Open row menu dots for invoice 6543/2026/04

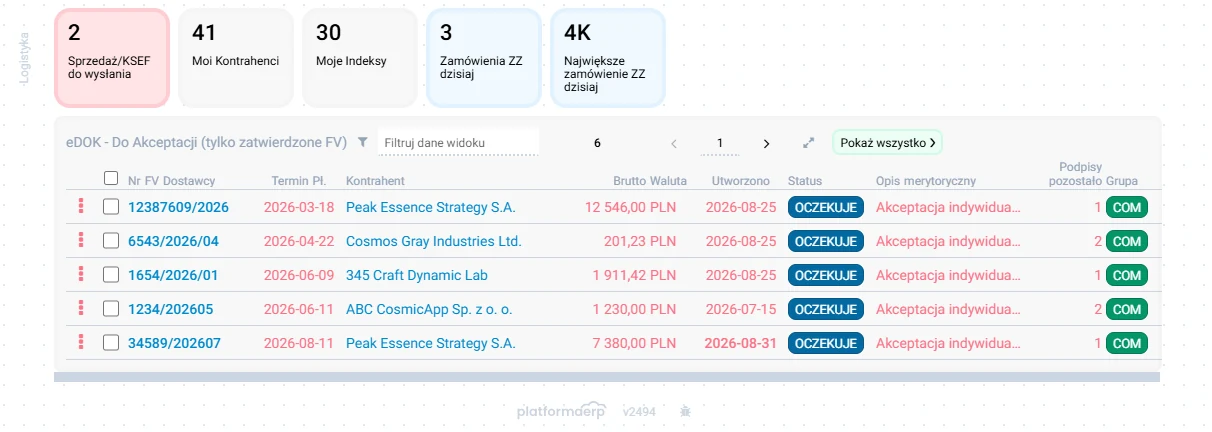click(x=79, y=241)
